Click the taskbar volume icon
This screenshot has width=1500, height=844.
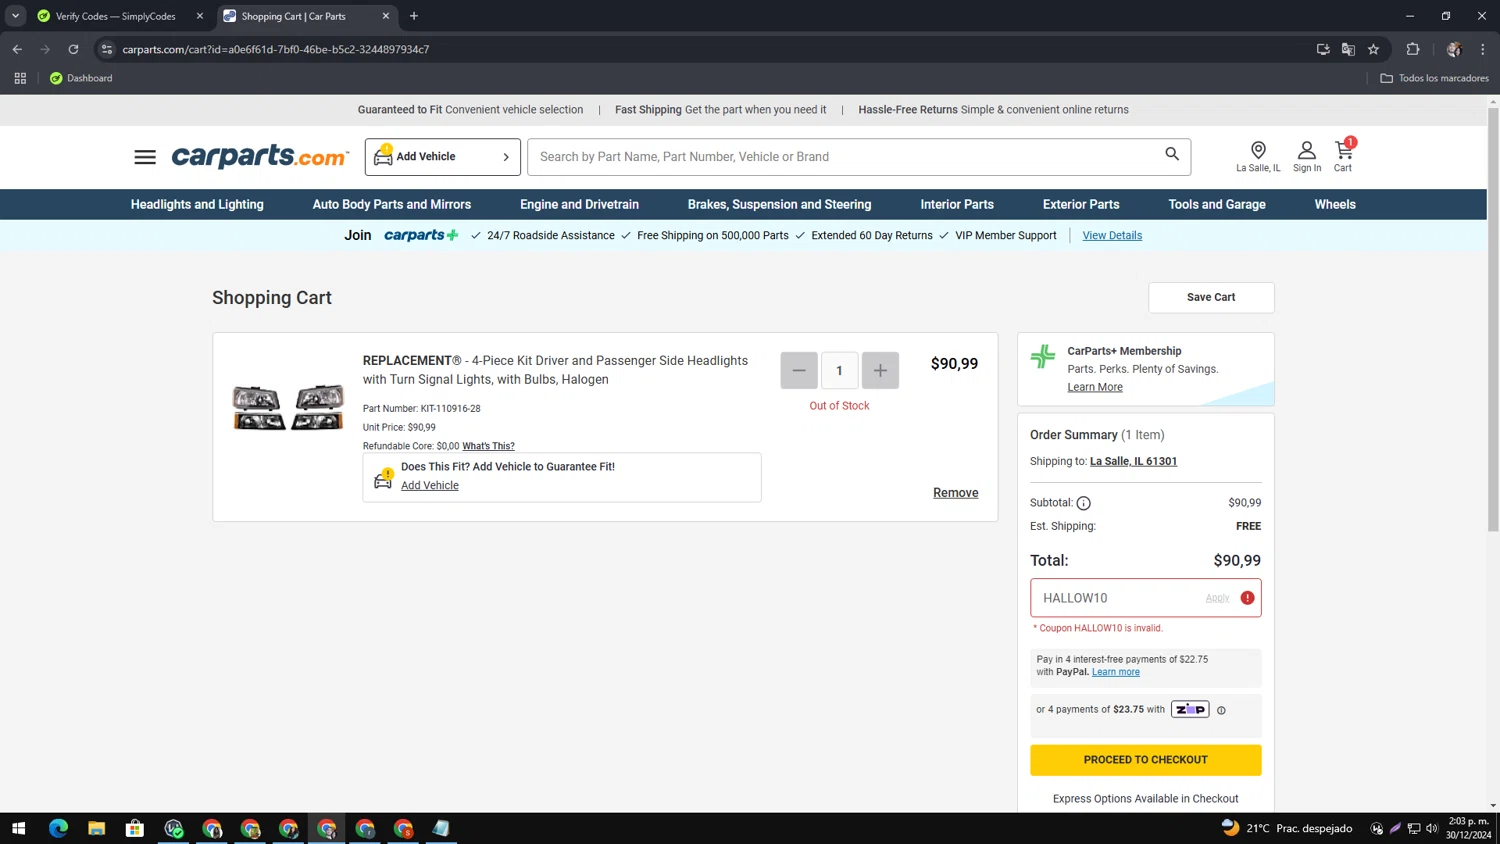(1432, 828)
